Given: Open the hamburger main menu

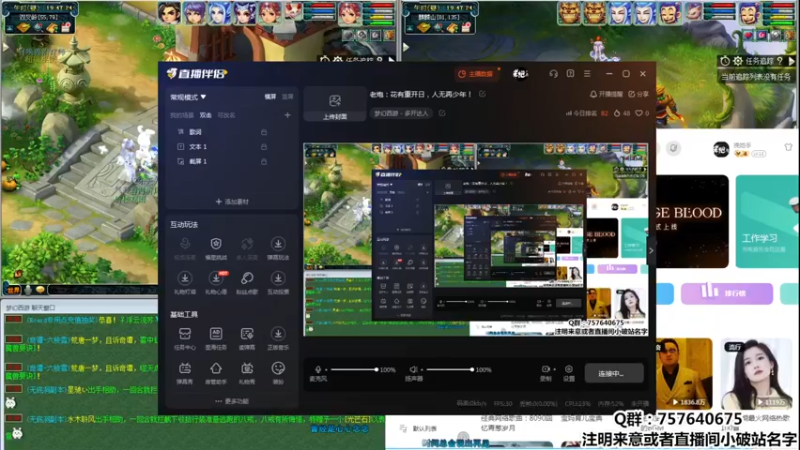Looking at the screenshot, I should (587, 74).
